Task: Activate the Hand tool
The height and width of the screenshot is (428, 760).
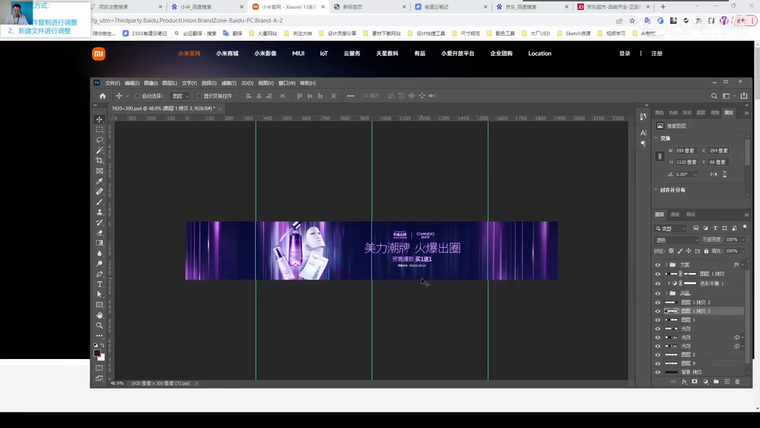Action: pyautogui.click(x=99, y=315)
